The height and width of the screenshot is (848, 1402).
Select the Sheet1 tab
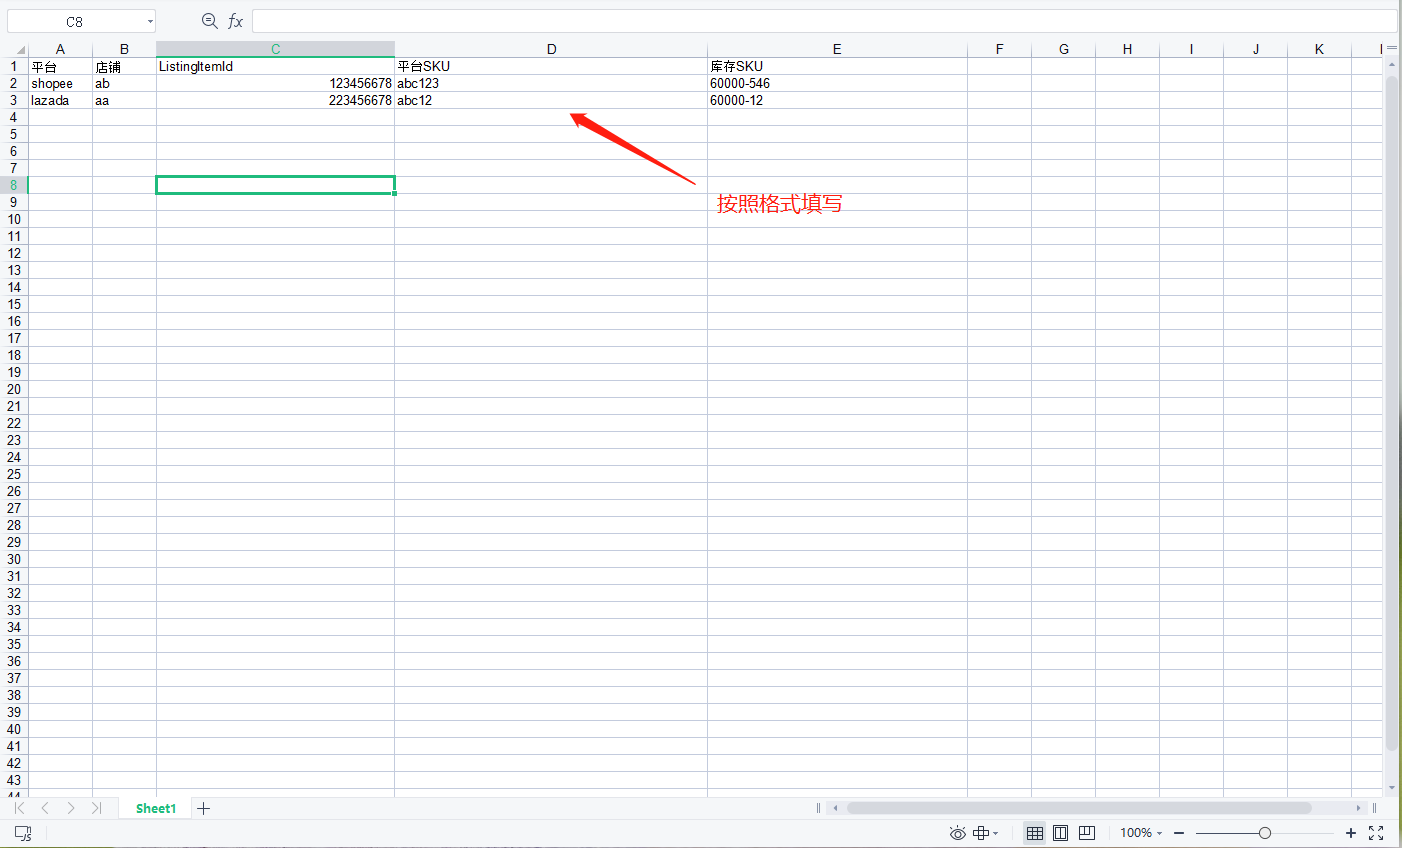[x=156, y=808]
